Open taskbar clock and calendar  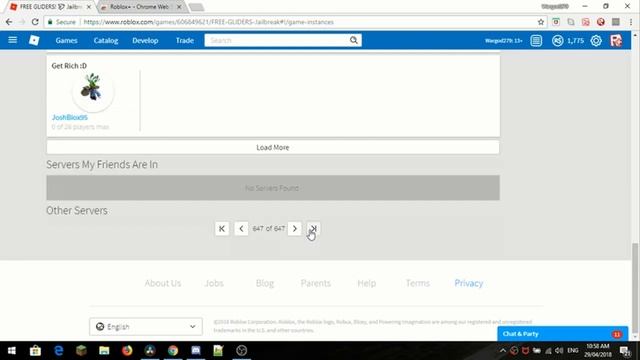pos(598,351)
